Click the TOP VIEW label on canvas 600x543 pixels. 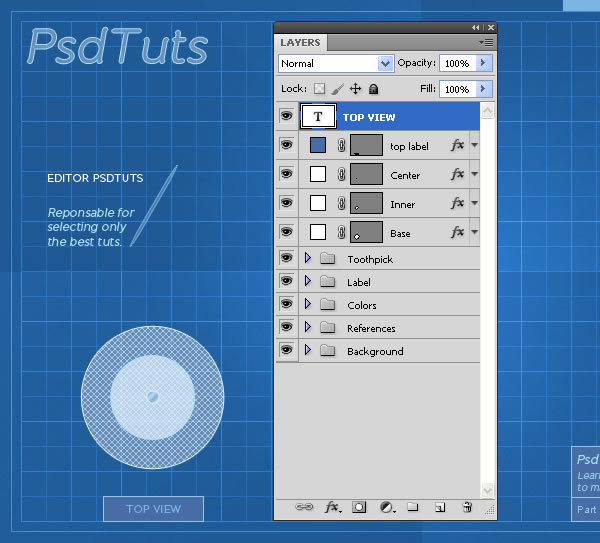(x=153, y=509)
